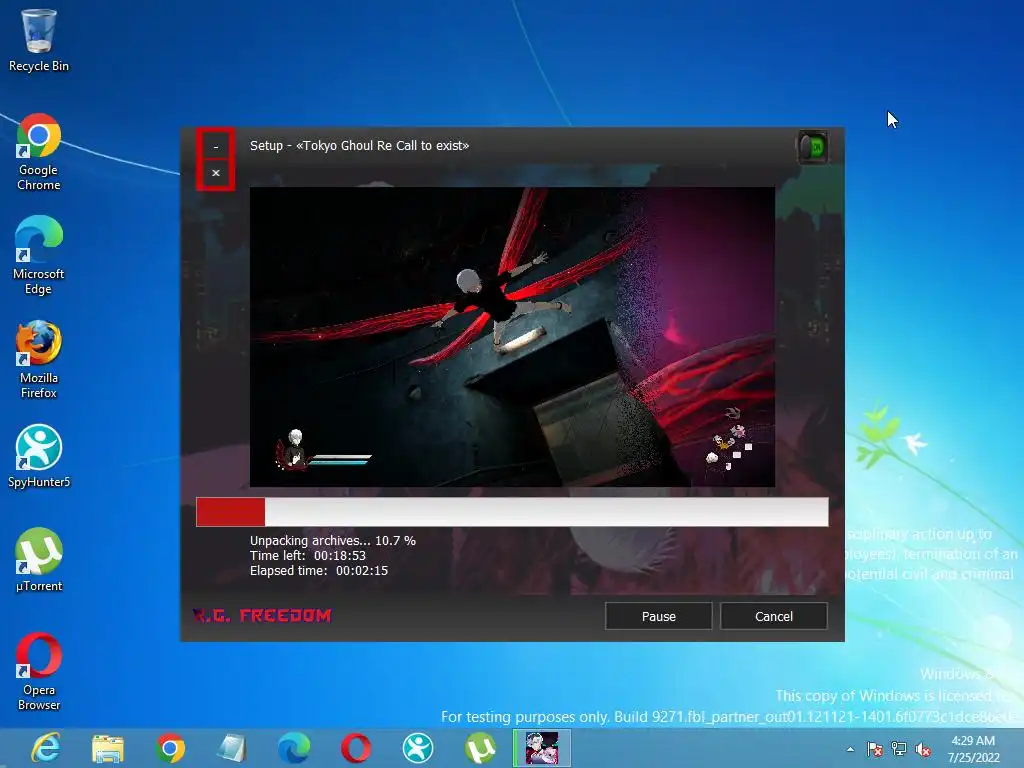Open the muted volume tray icon
The width and height of the screenshot is (1024, 768).
pyautogui.click(x=923, y=749)
